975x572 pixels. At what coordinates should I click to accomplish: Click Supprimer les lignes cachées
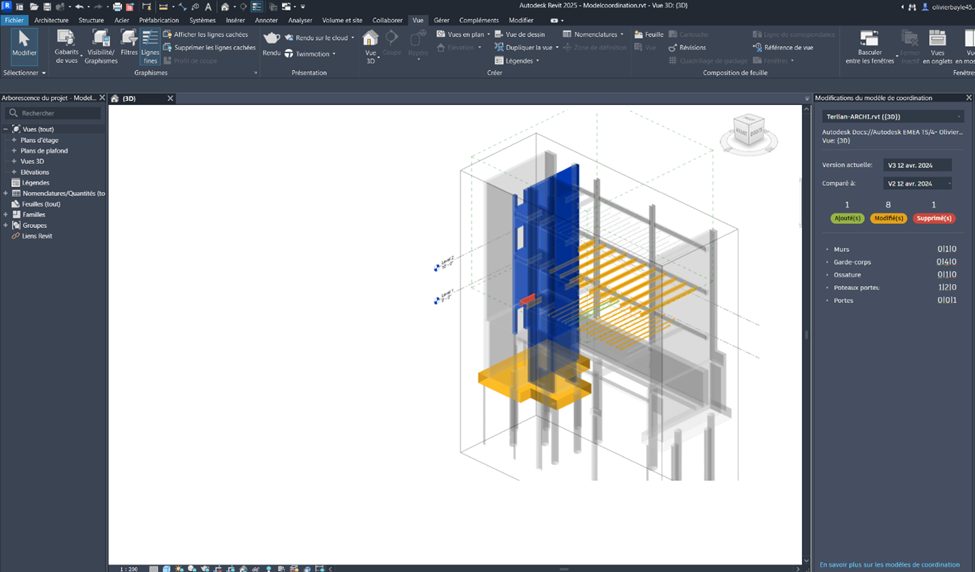[x=210, y=47]
